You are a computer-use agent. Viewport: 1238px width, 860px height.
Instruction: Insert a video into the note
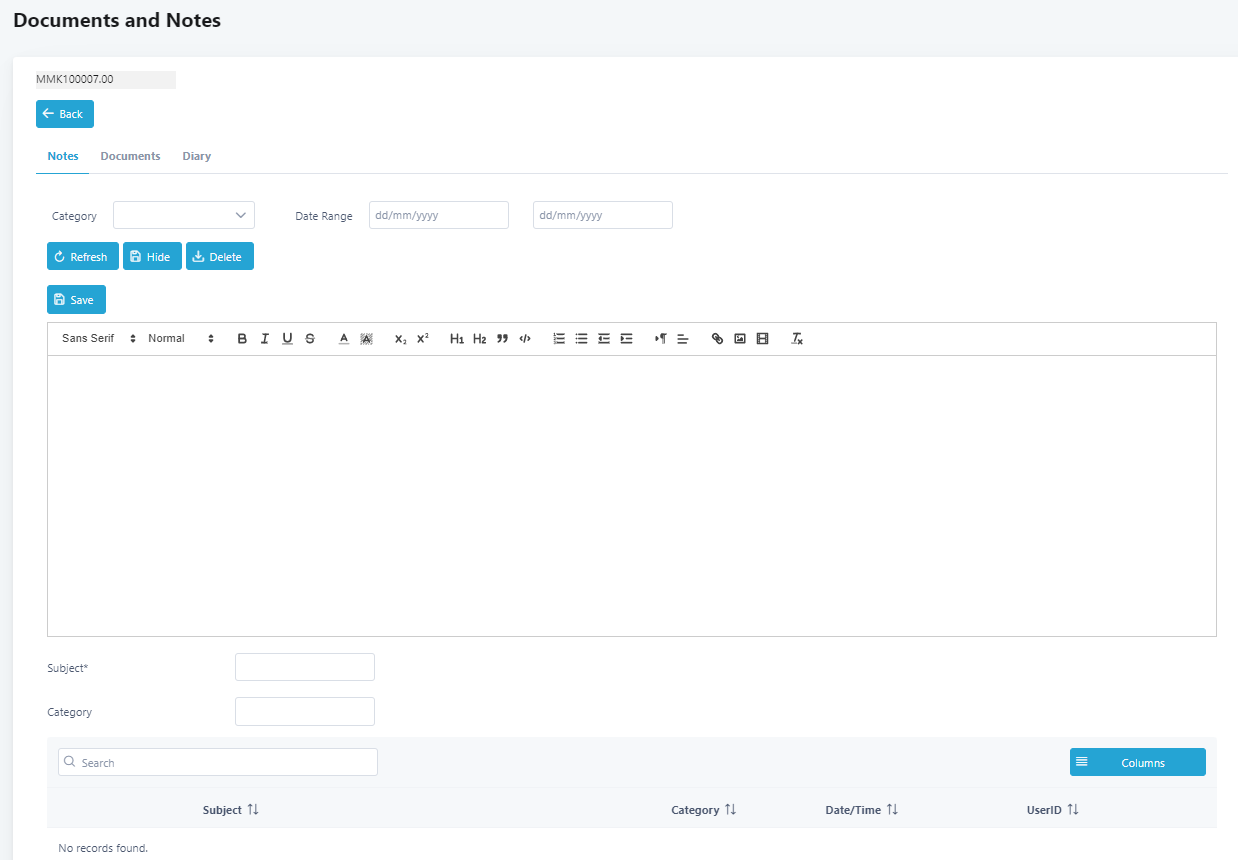coord(763,339)
